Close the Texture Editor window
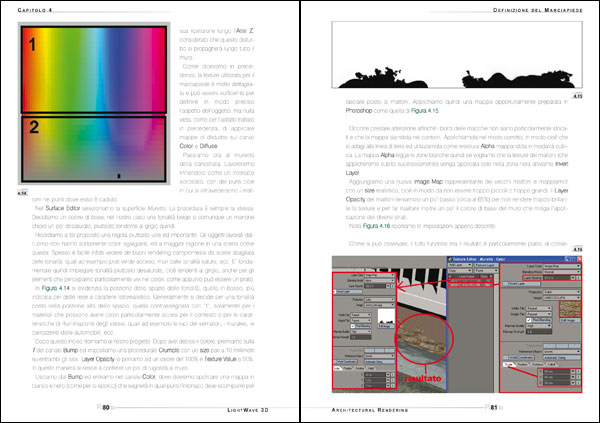600x423 pixels. [580, 259]
